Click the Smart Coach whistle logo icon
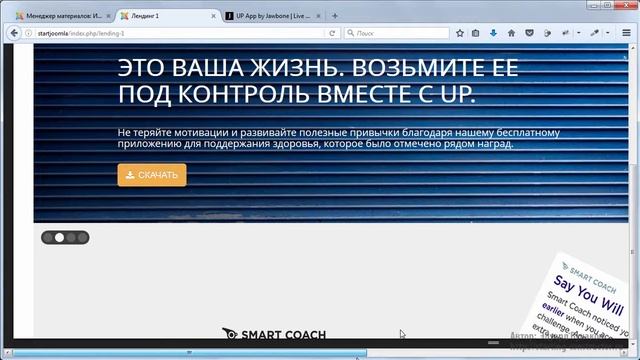The width and height of the screenshot is (640, 360). [229, 333]
